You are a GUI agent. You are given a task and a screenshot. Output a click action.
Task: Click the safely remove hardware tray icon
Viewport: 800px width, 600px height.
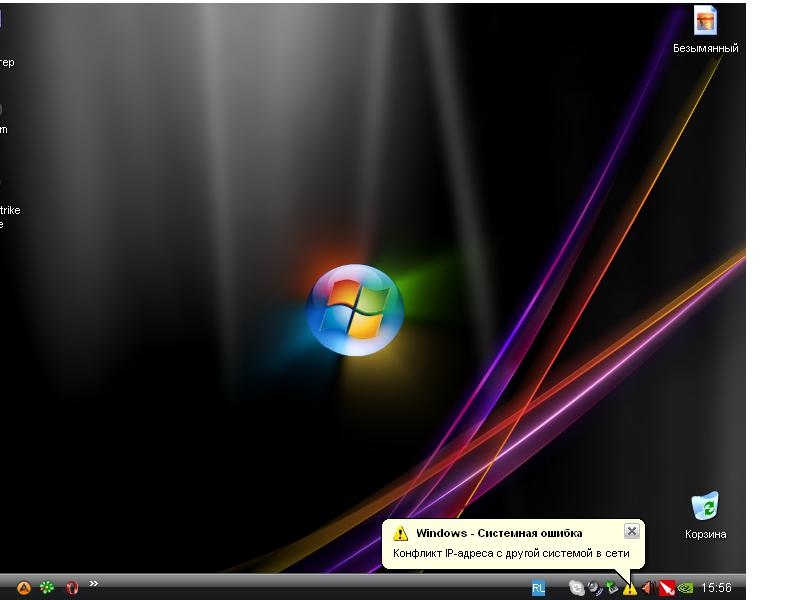tap(612, 588)
